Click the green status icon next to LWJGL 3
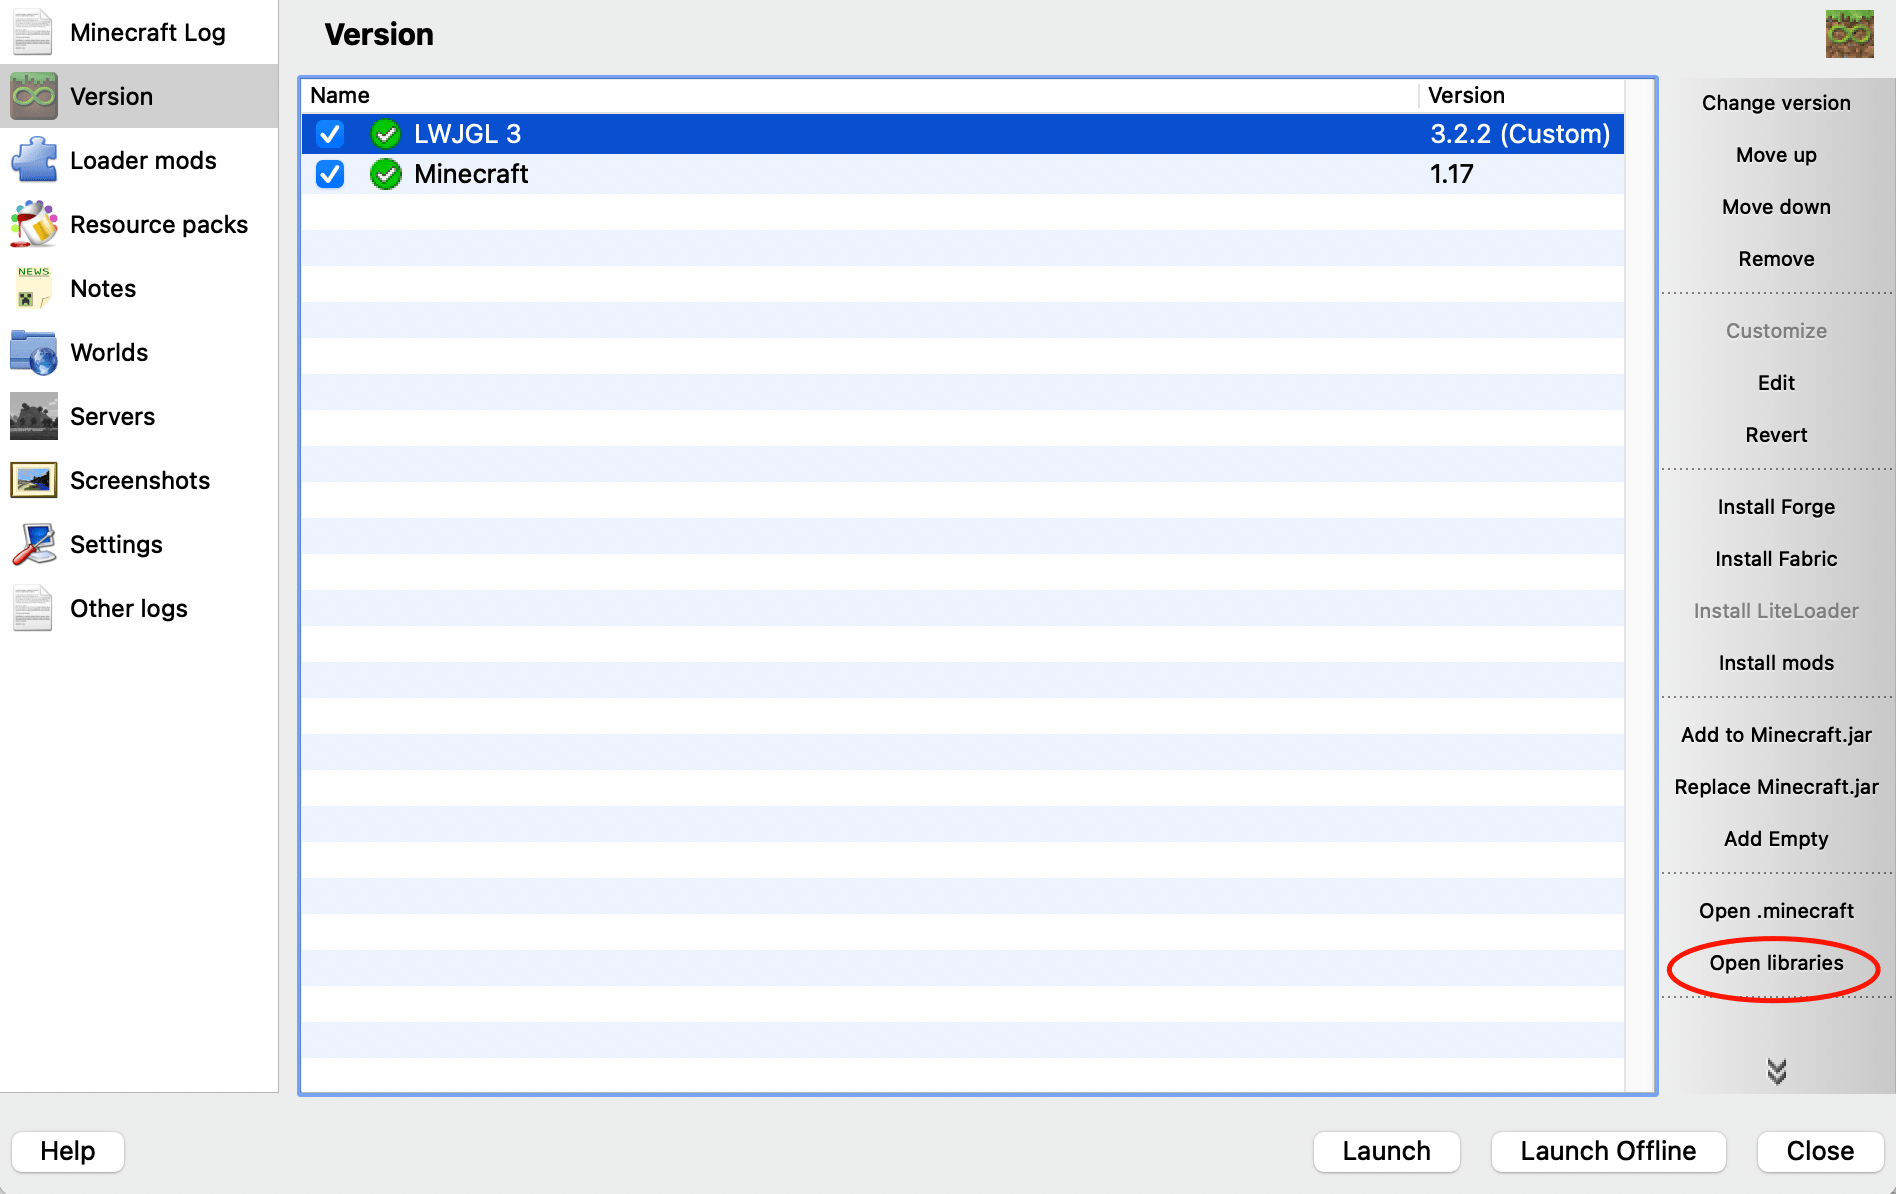Viewport: 1896px width, 1194px height. [x=385, y=134]
